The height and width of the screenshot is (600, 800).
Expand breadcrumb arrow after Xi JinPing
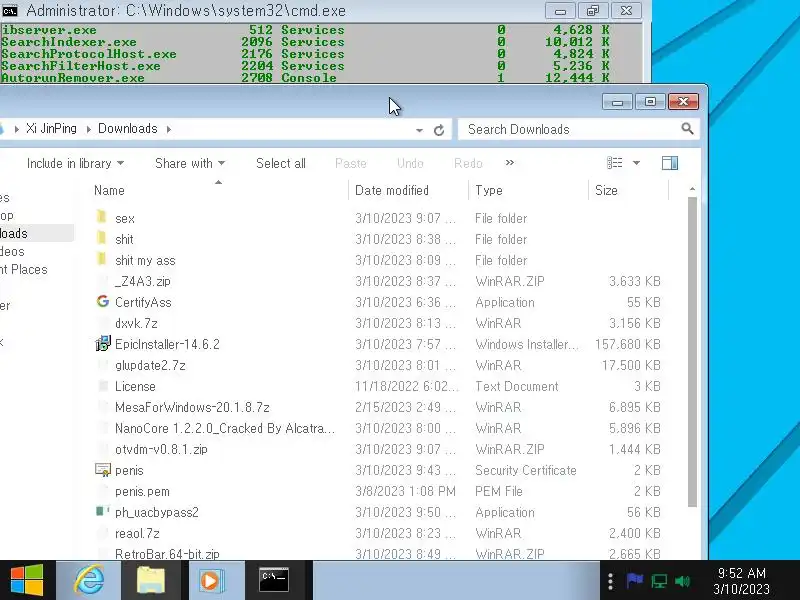click(88, 129)
